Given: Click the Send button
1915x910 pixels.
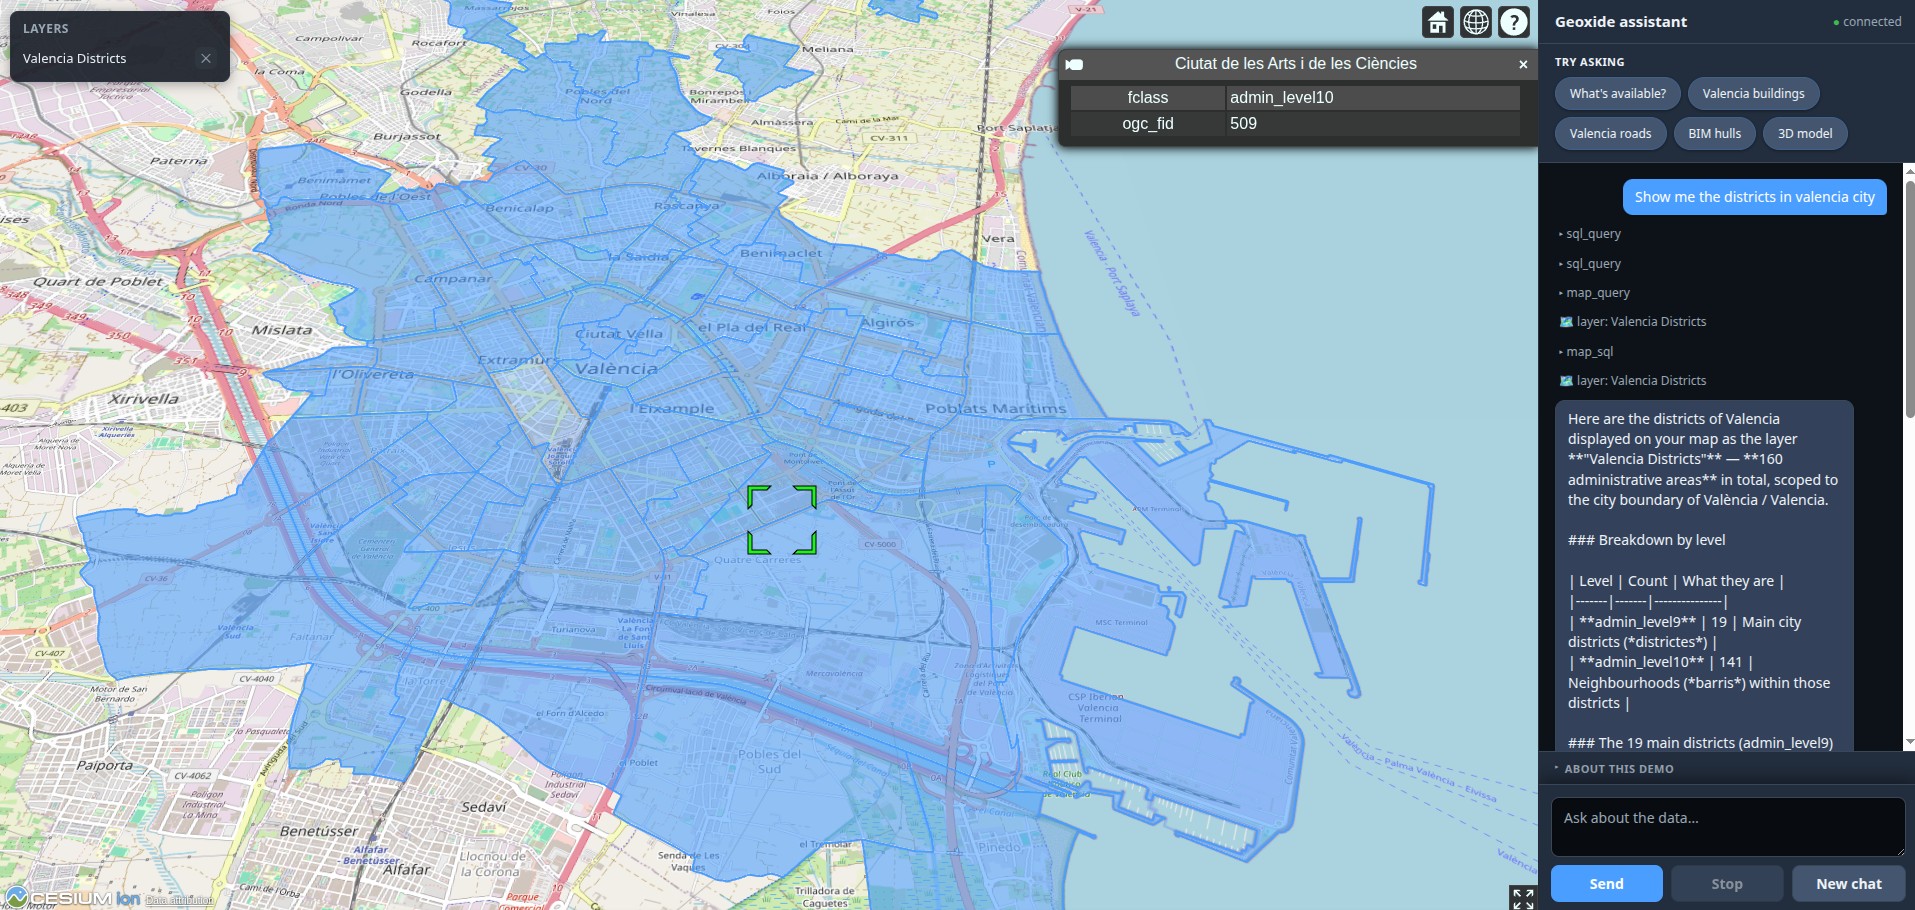Looking at the screenshot, I should coord(1606,884).
